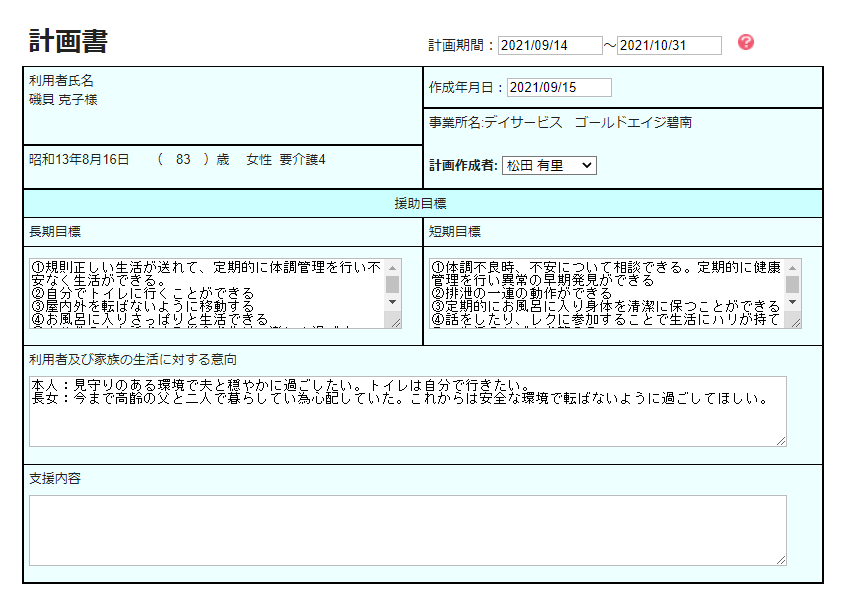Image resolution: width=851 pixels, height=599 pixels.
Task: Click the 短期目標 textarea resize handle
Action: coord(795,322)
